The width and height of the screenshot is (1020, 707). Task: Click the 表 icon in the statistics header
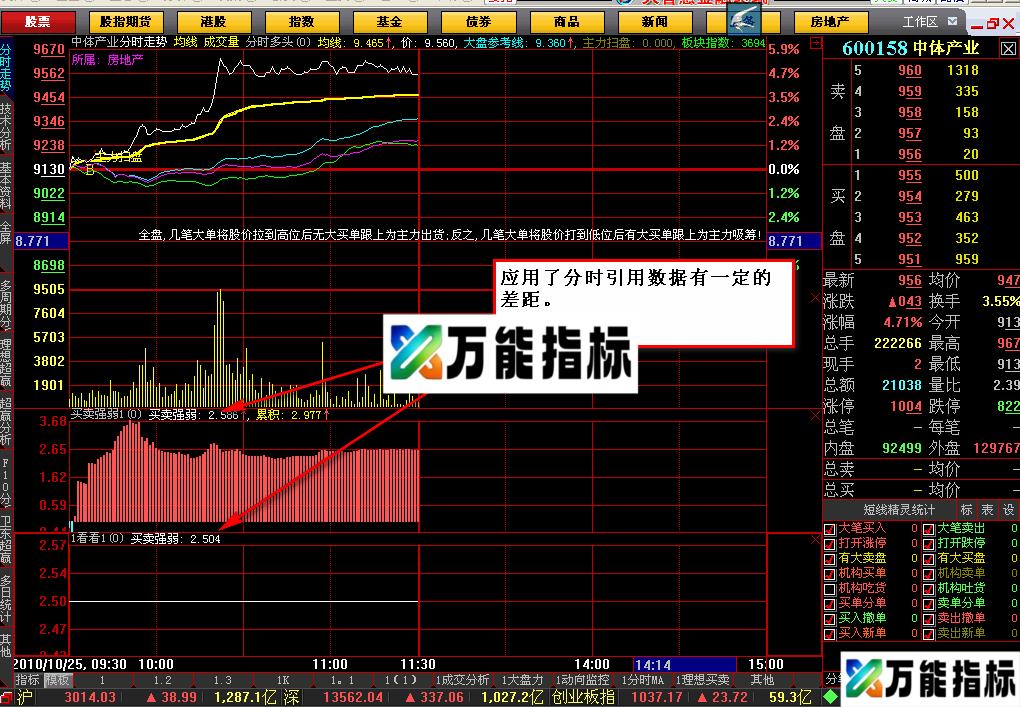(x=987, y=510)
